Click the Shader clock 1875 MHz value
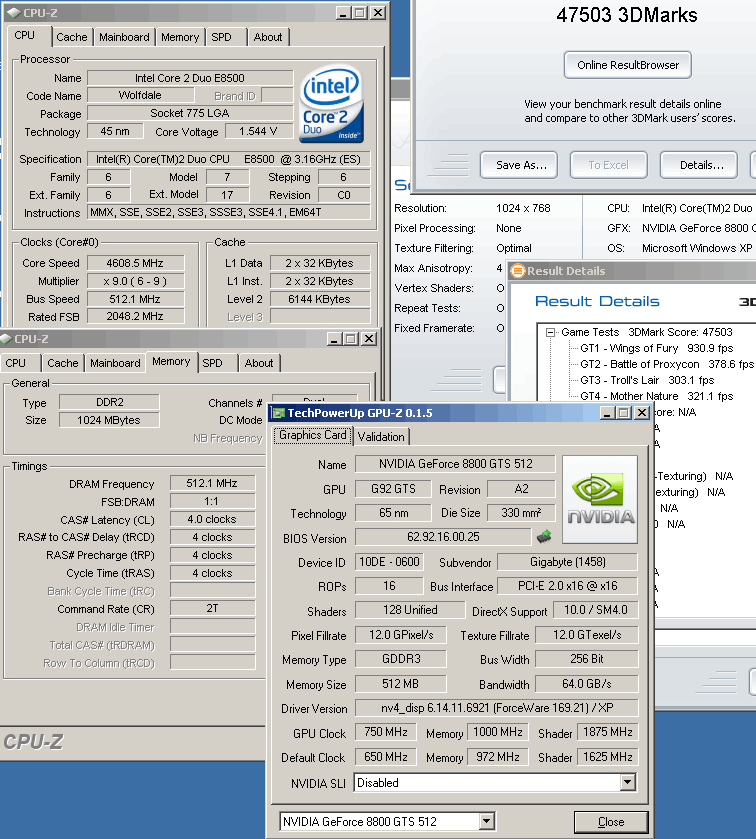 (608, 732)
